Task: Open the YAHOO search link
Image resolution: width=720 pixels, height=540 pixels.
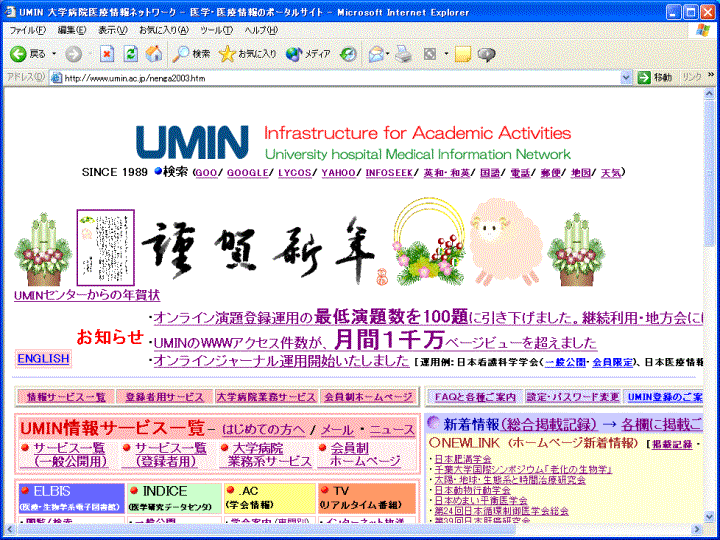Action: coord(338,173)
